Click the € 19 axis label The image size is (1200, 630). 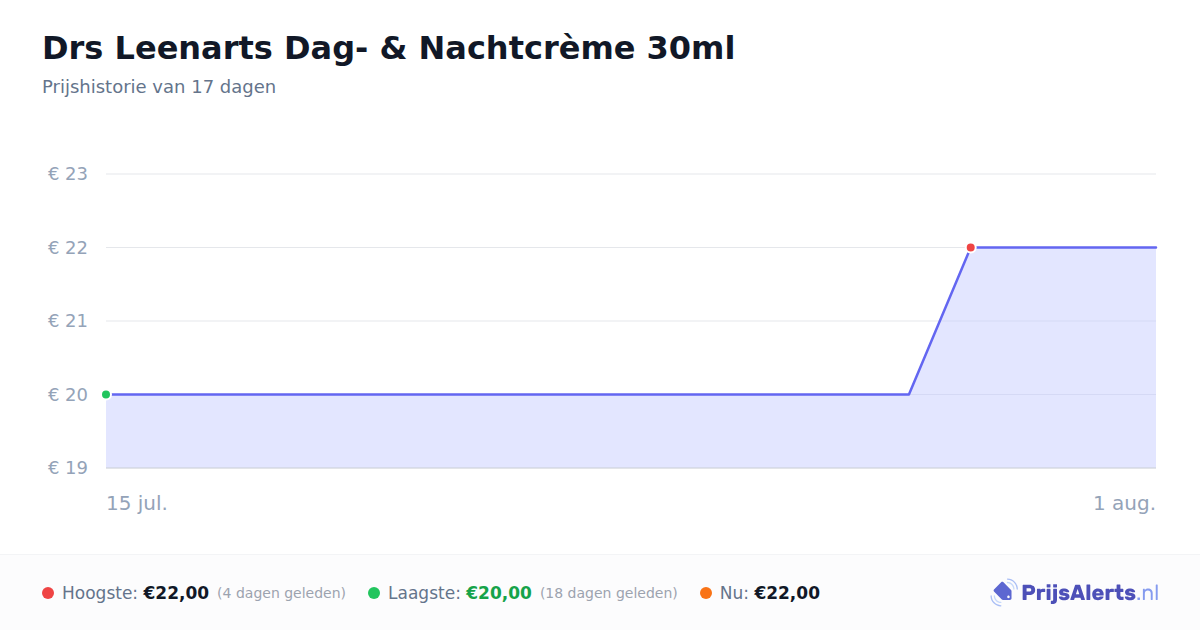[x=68, y=468]
